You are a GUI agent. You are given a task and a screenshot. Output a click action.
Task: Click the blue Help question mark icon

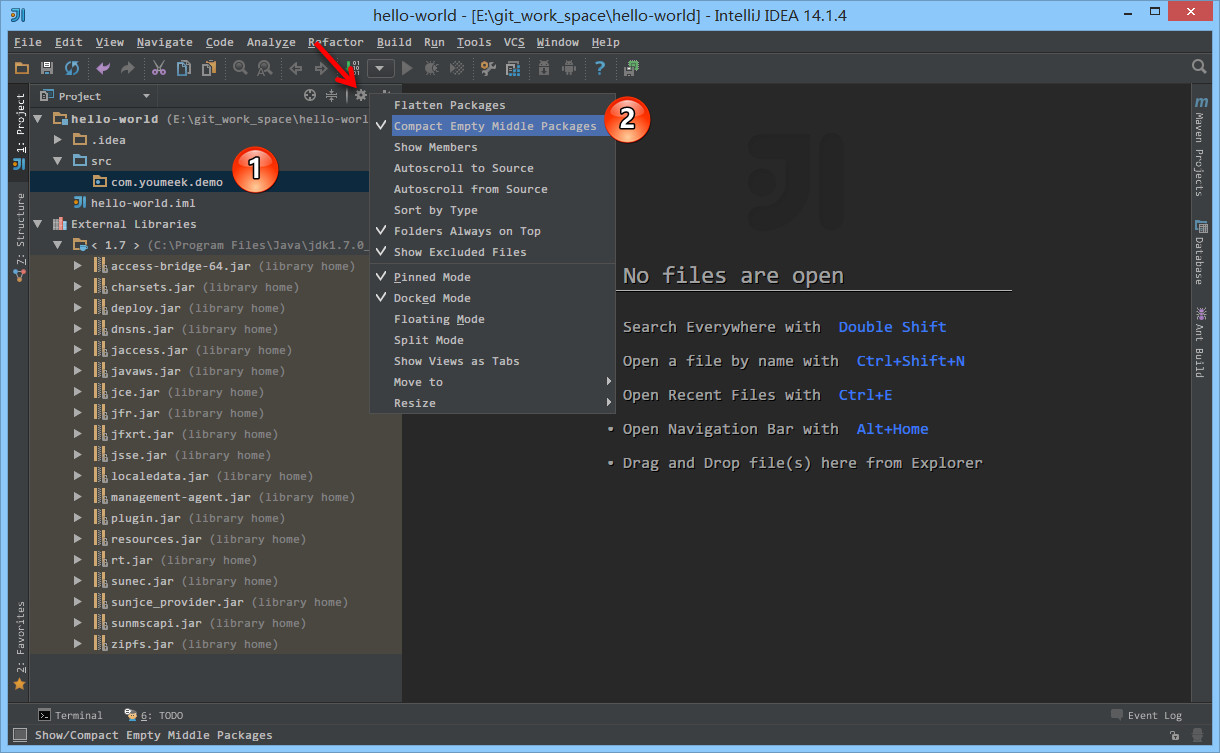tap(600, 68)
